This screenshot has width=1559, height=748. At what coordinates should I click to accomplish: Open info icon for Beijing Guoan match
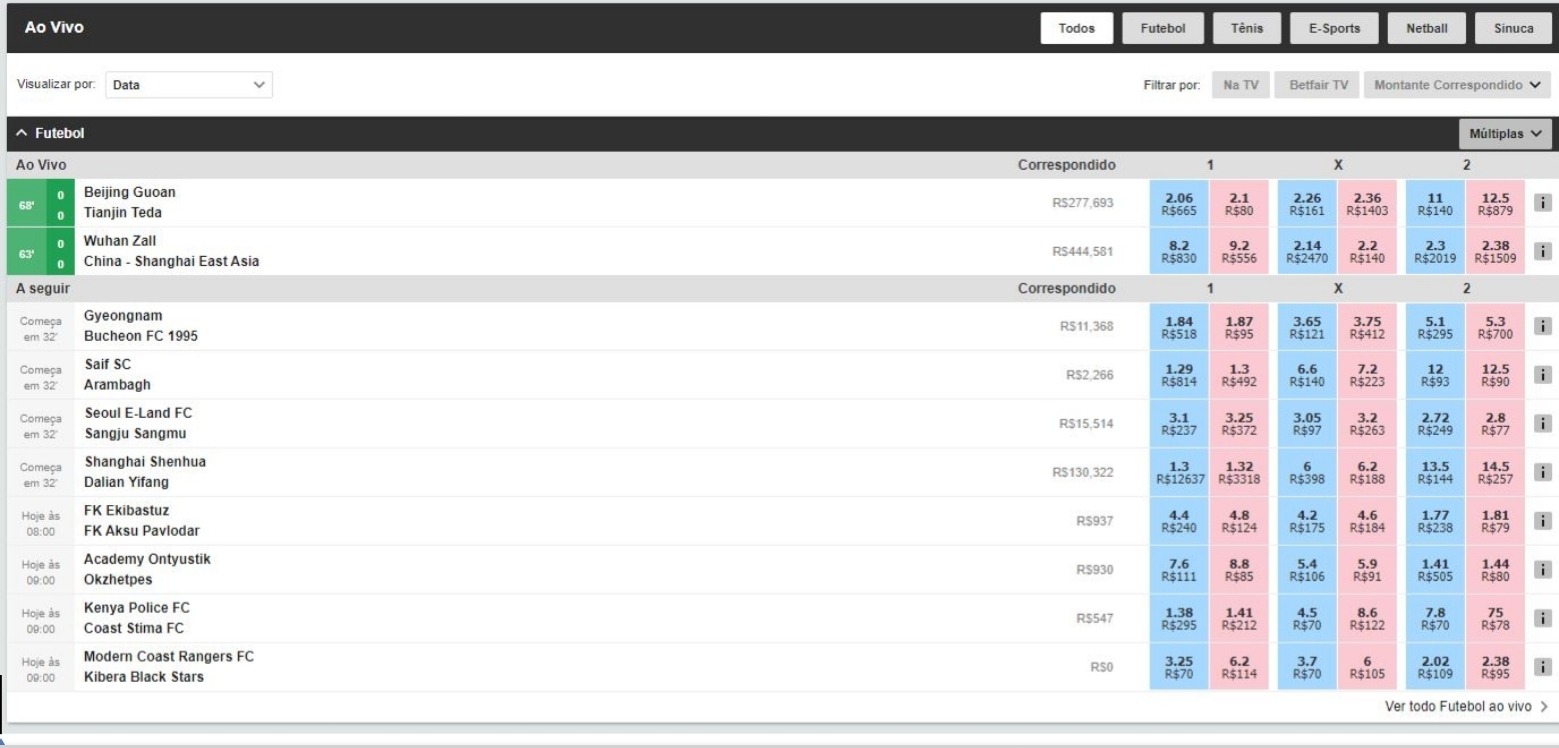1542,203
